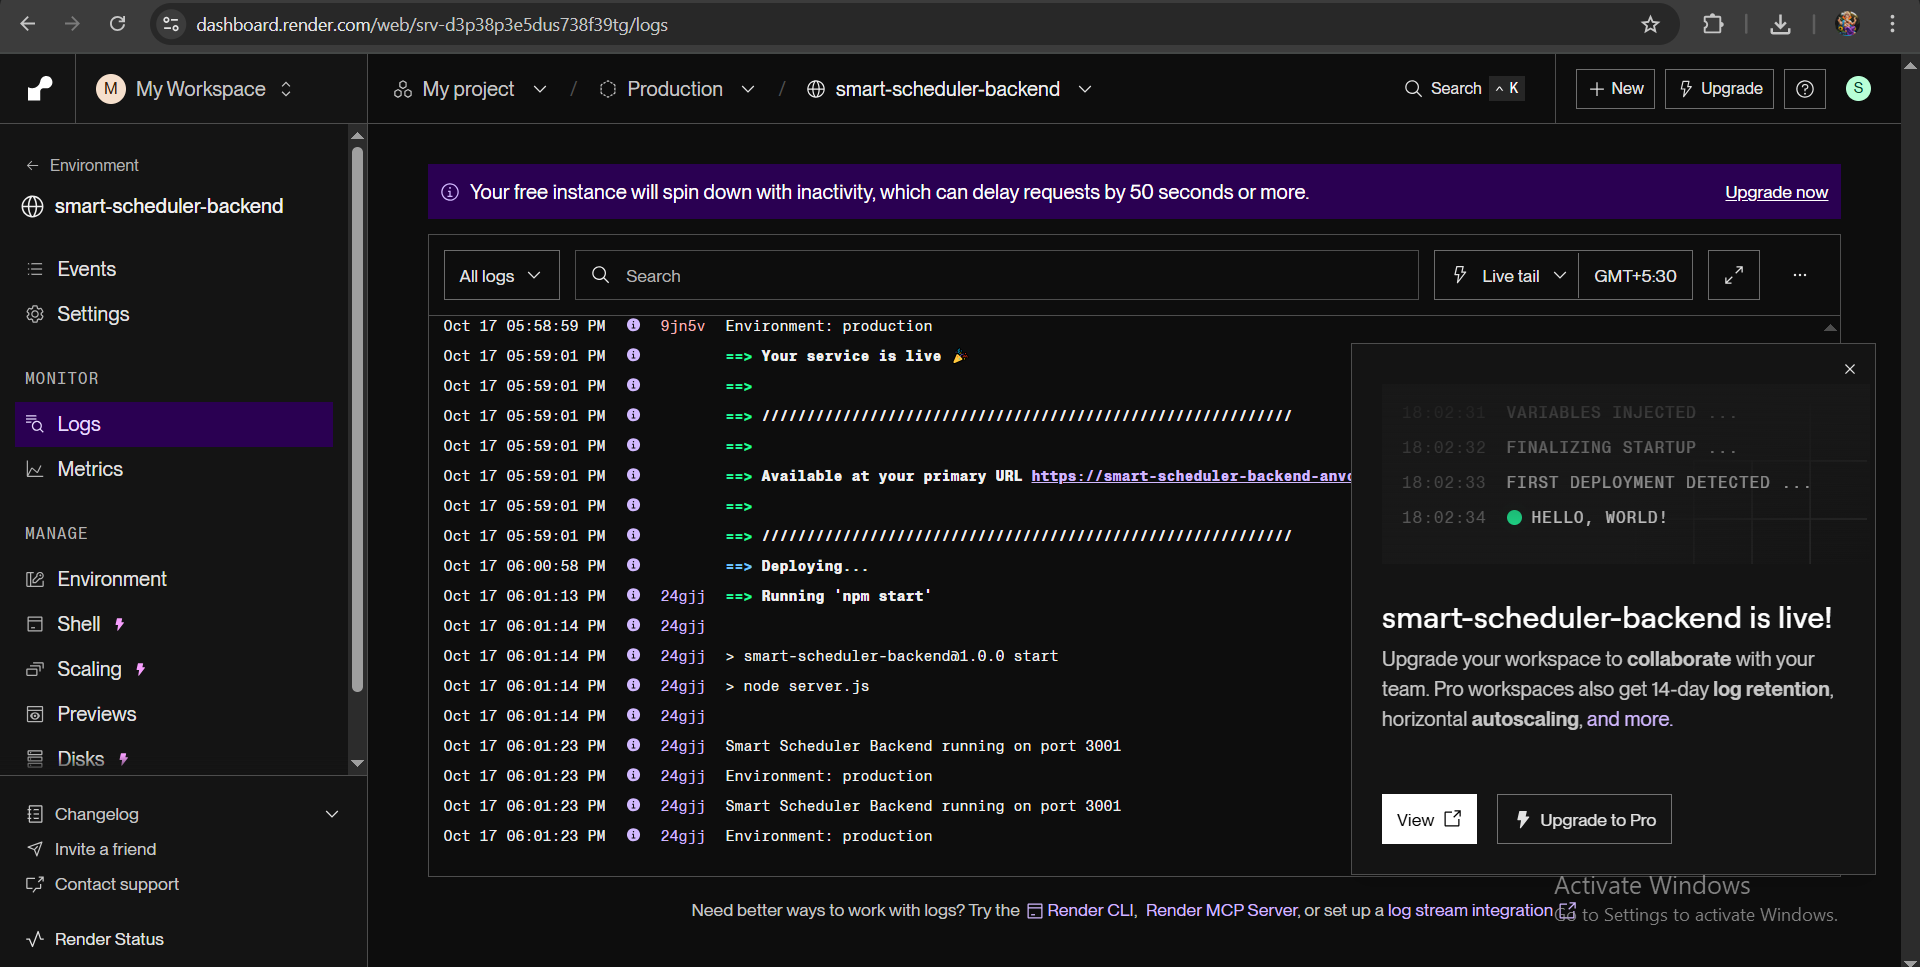Click the banner info icon
1920x967 pixels.
[450, 192]
